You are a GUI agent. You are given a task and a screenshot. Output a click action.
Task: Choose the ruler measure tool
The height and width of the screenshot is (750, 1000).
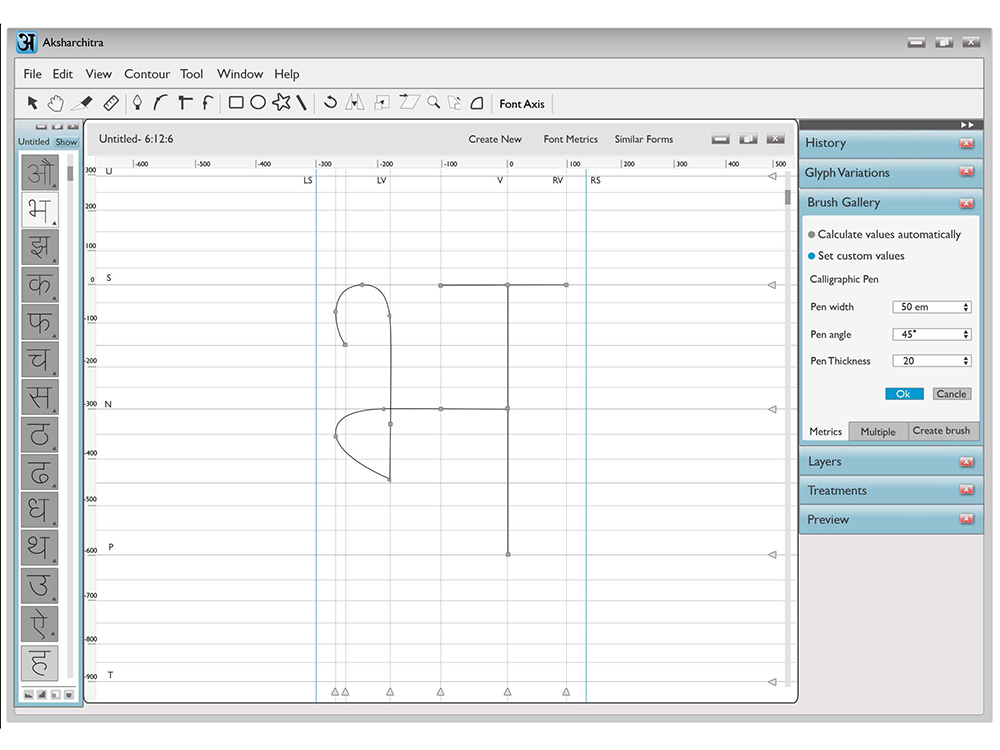(111, 103)
